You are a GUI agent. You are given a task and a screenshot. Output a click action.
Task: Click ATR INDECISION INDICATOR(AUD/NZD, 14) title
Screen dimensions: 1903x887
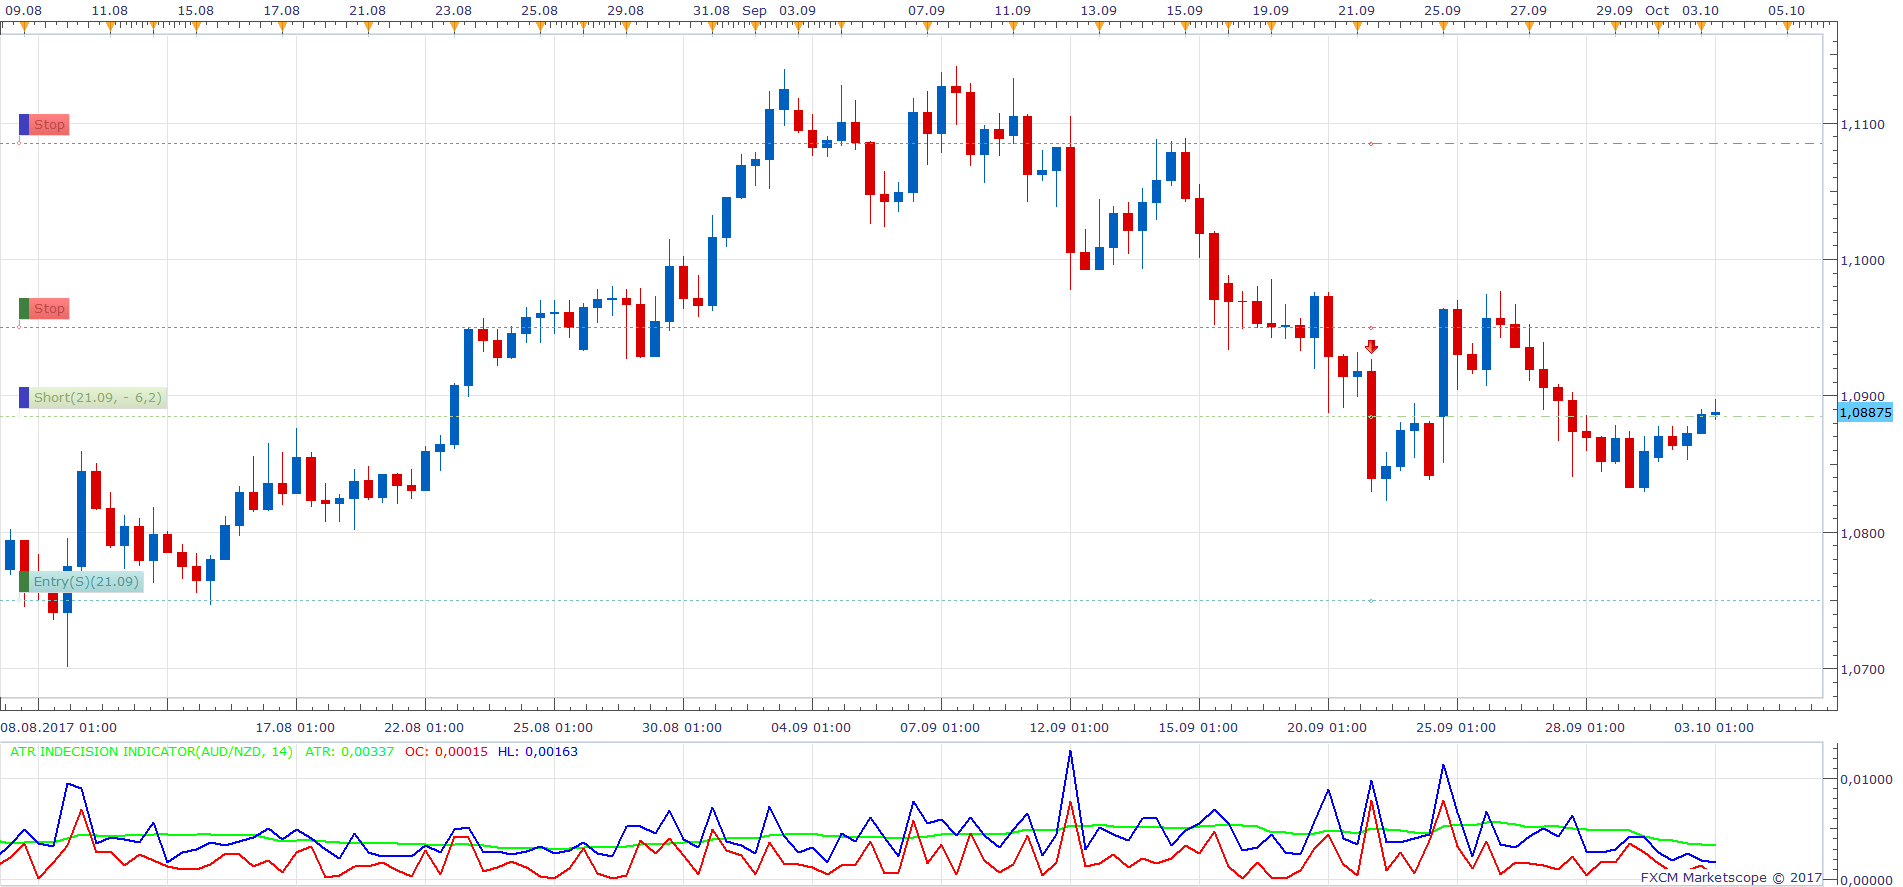[150, 752]
